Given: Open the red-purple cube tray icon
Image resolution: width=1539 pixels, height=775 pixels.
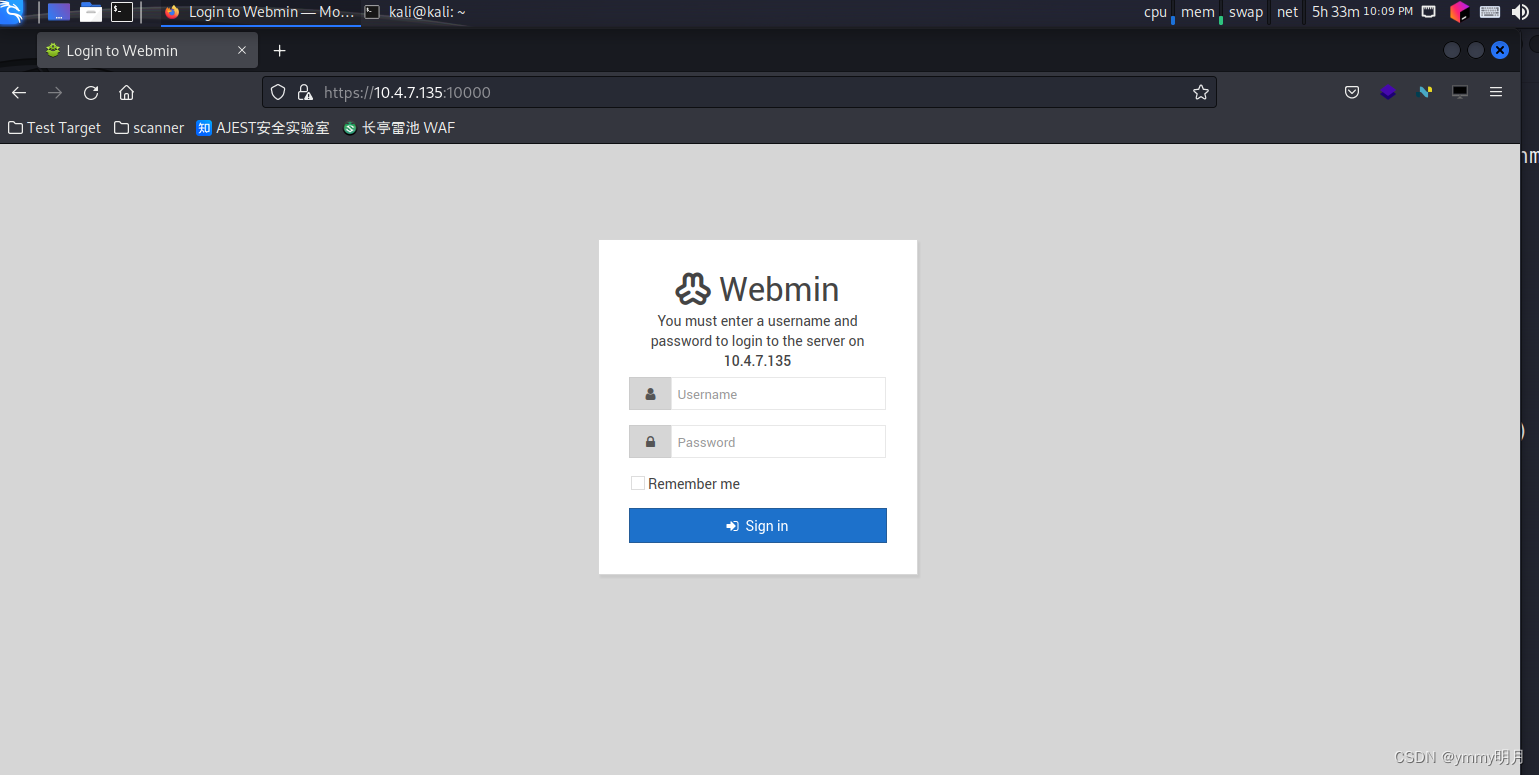Looking at the screenshot, I should point(1459,12).
